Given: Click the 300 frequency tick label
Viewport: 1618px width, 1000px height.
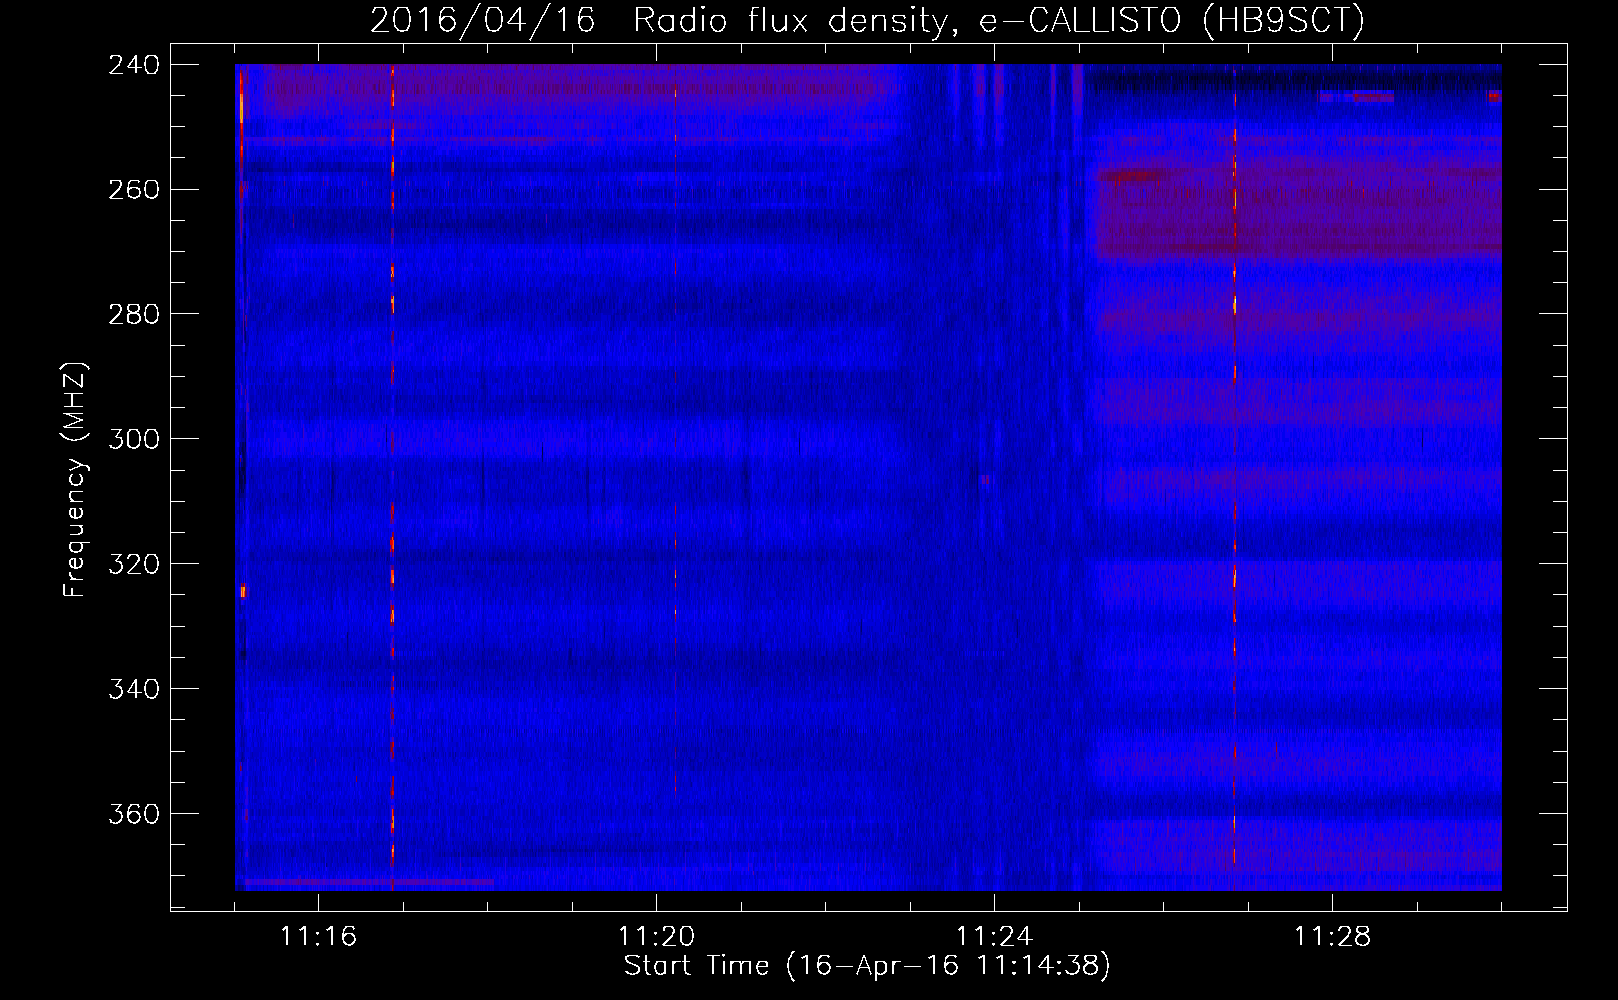Looking at the screenshot, I should (134, 440).
